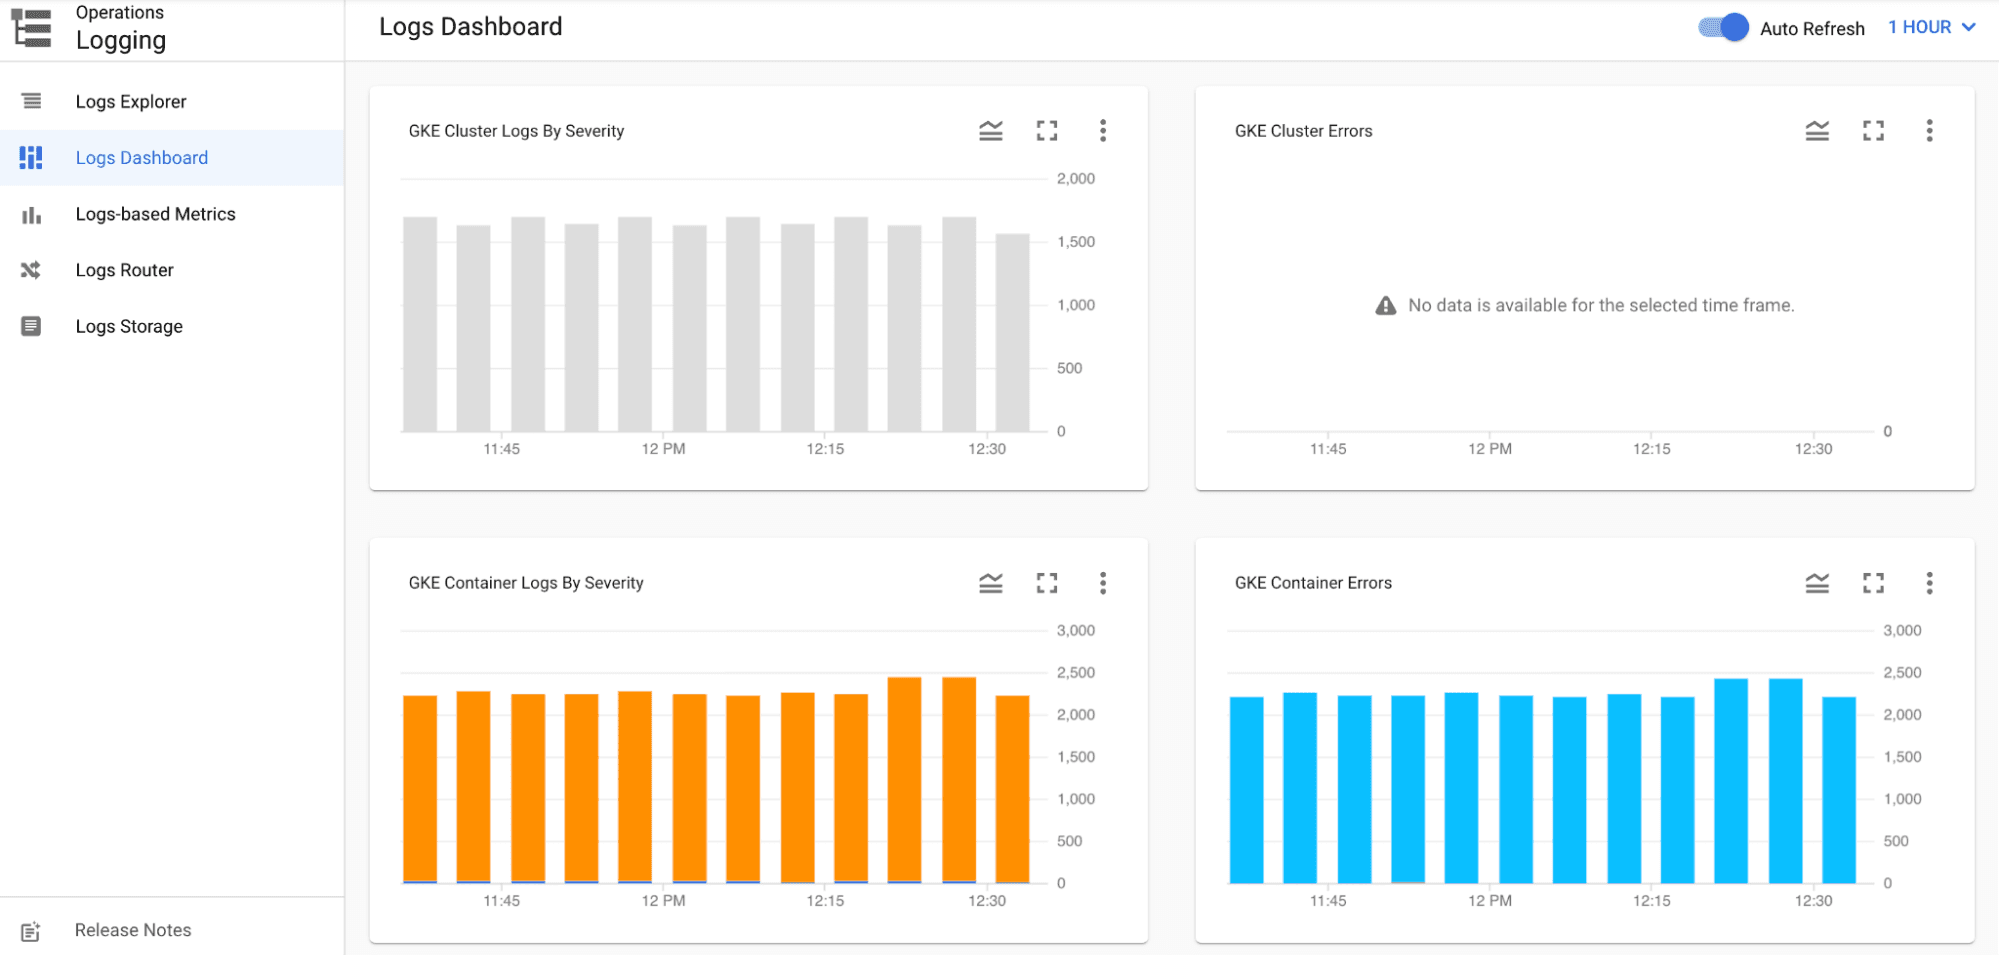Viewport: 1999px width, 955px height.
Task: Toggle legend on GKE Cluster Errors chart
Action: 1816,130
